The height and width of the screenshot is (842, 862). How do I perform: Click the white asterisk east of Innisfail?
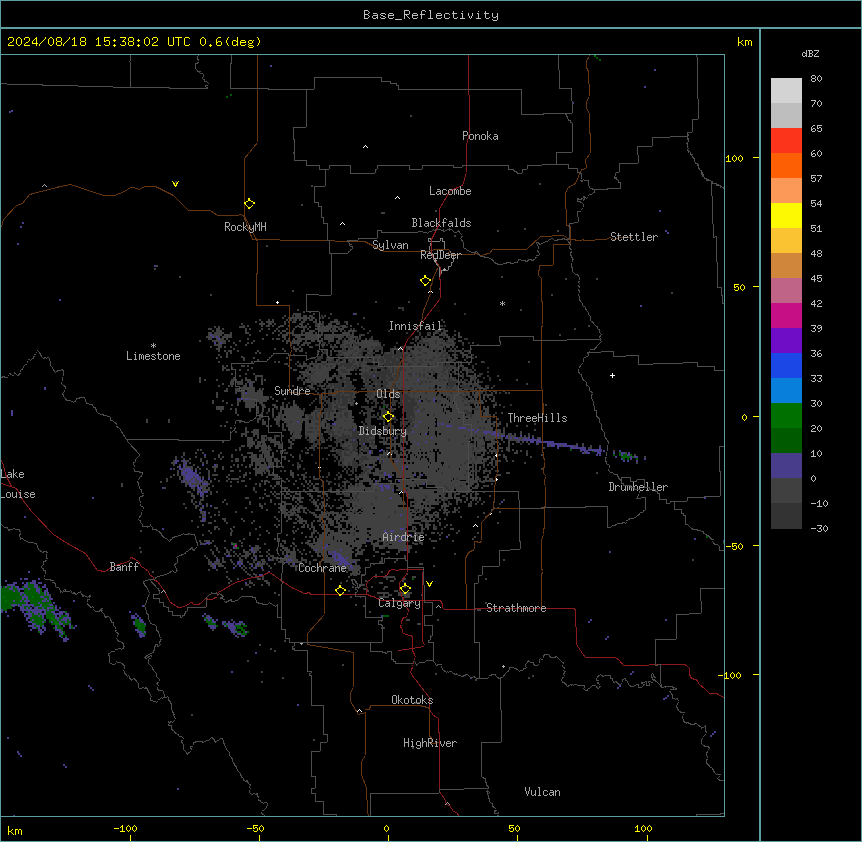coord(502,303)
